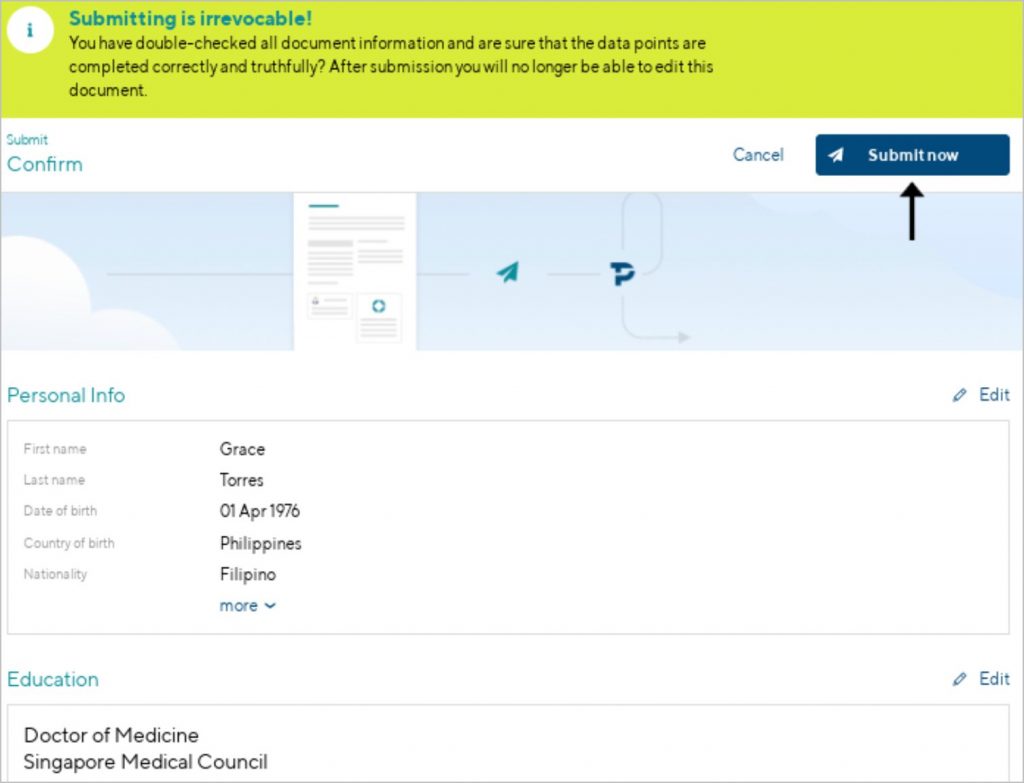The height and width of the screenshot is (783, 1024).
Task: Click the Submit breadcrumb label
Action: pos(27,140)
